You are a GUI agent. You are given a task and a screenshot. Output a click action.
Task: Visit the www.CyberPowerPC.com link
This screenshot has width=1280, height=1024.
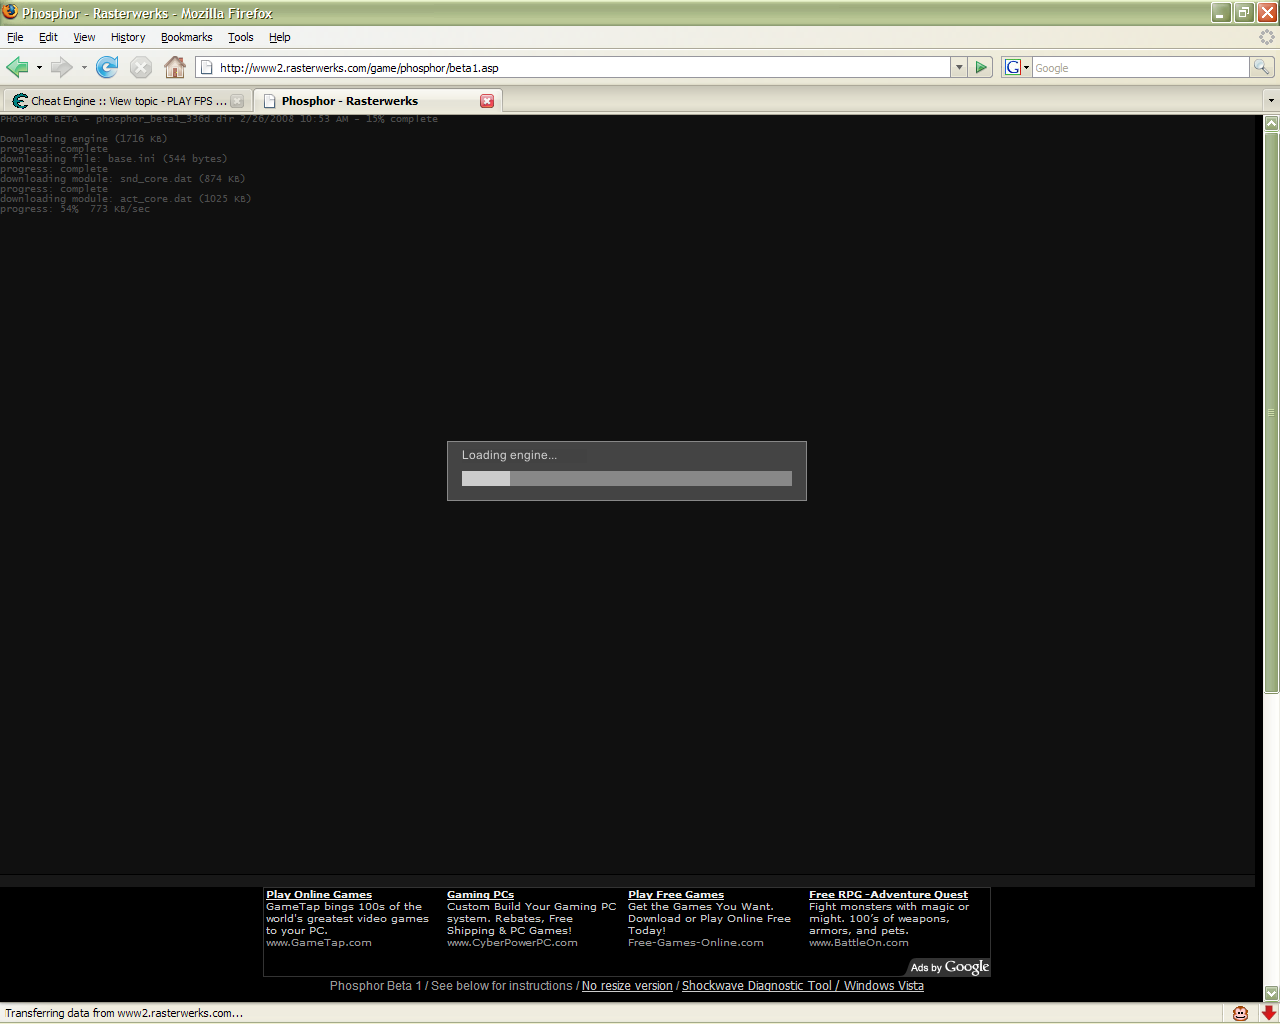click(512, 943)
